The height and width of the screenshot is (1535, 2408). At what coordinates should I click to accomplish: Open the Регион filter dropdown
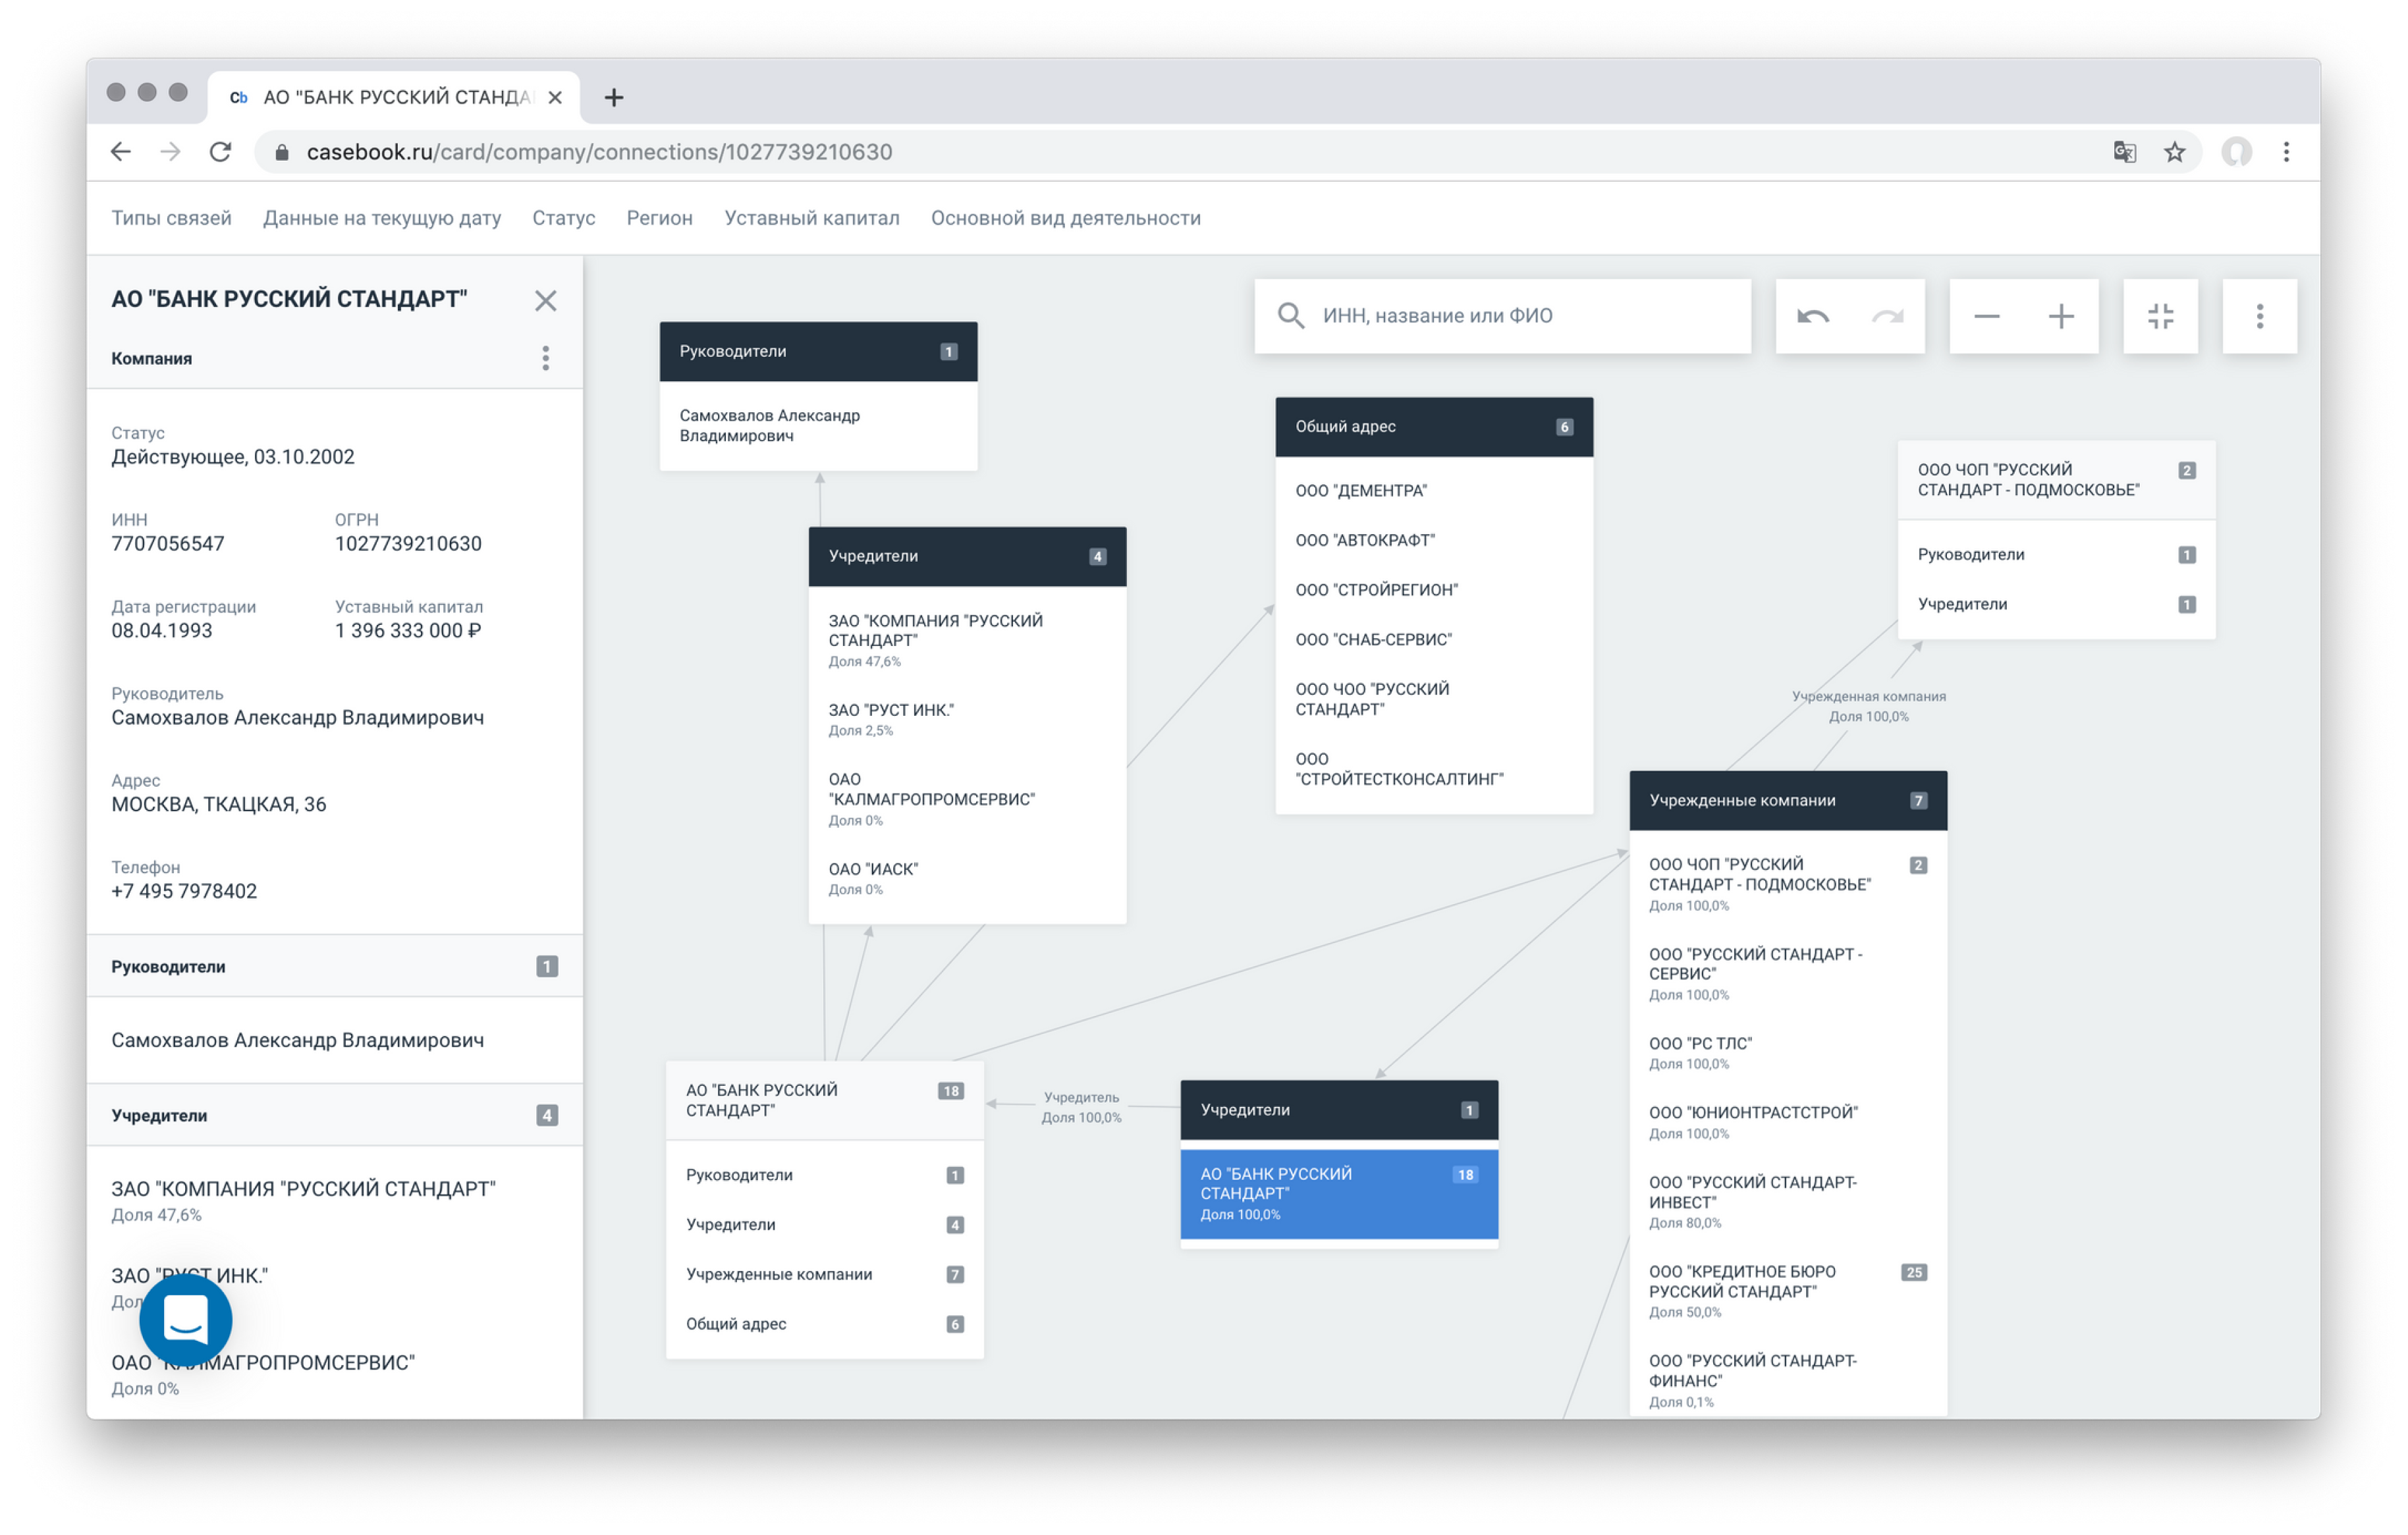pyautogui.click(x=659, y=218)
